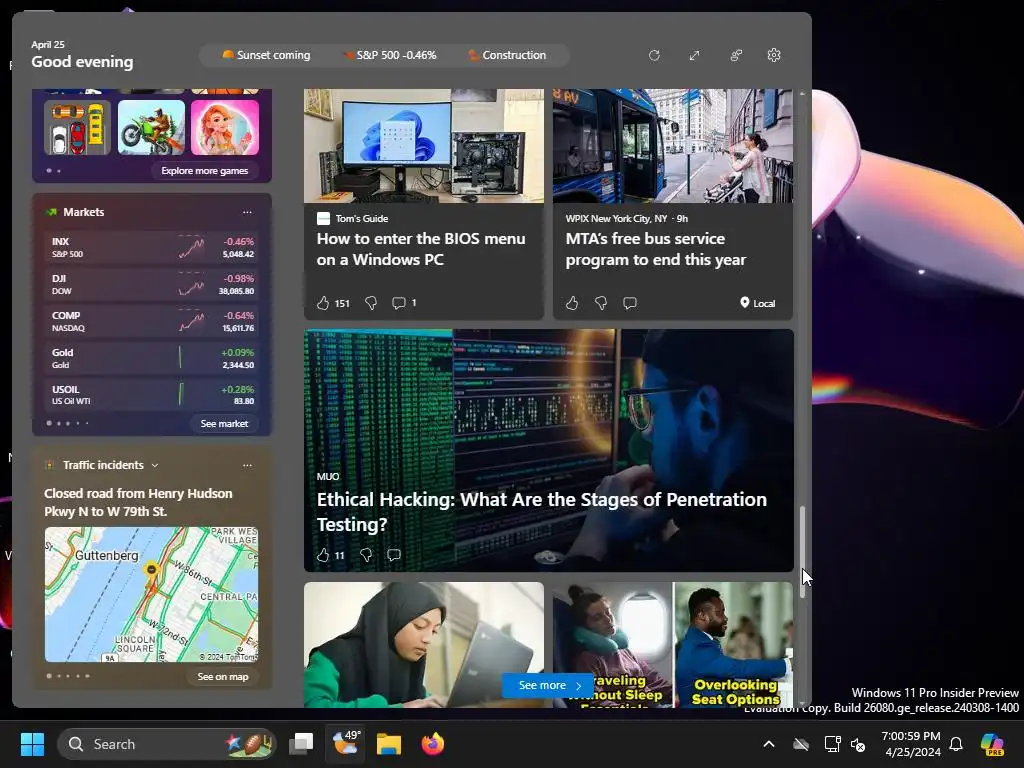This screenshot has height=768, width=1024.
Task: Select USOIL US Oil WTI row
Action: (x=152, y=395)
